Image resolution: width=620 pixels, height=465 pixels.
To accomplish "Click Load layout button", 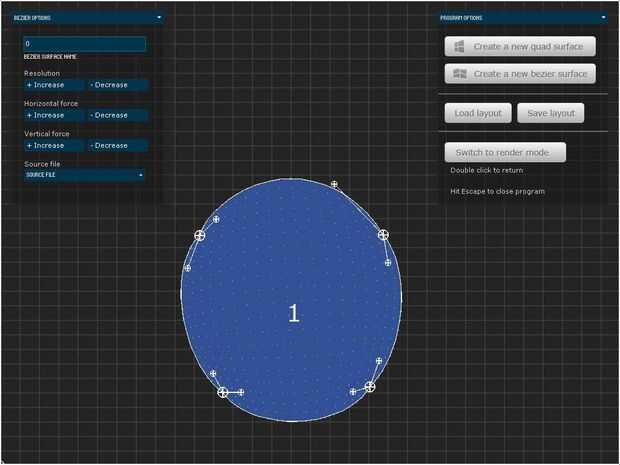I will (x=478, y=113).
